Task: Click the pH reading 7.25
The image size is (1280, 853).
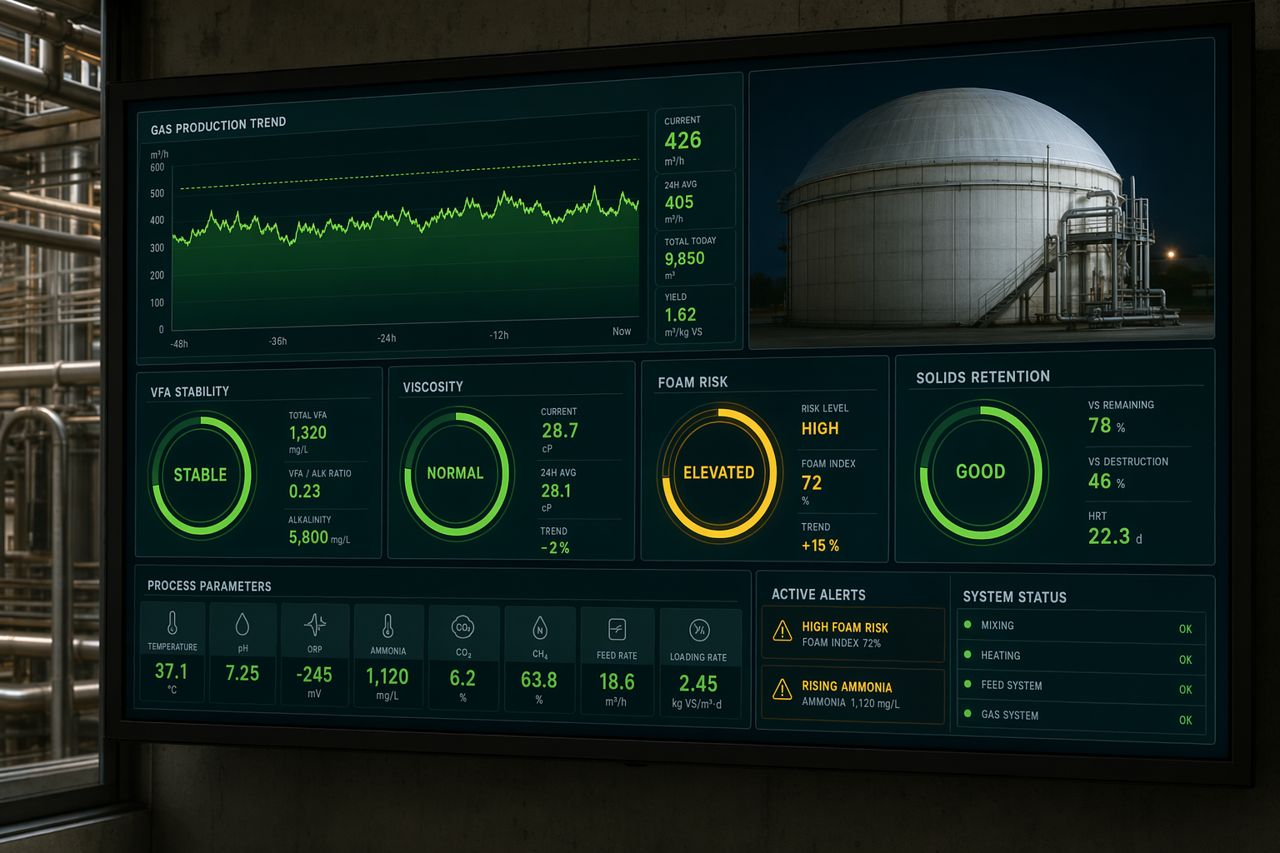Action: (x=243, y=673)
